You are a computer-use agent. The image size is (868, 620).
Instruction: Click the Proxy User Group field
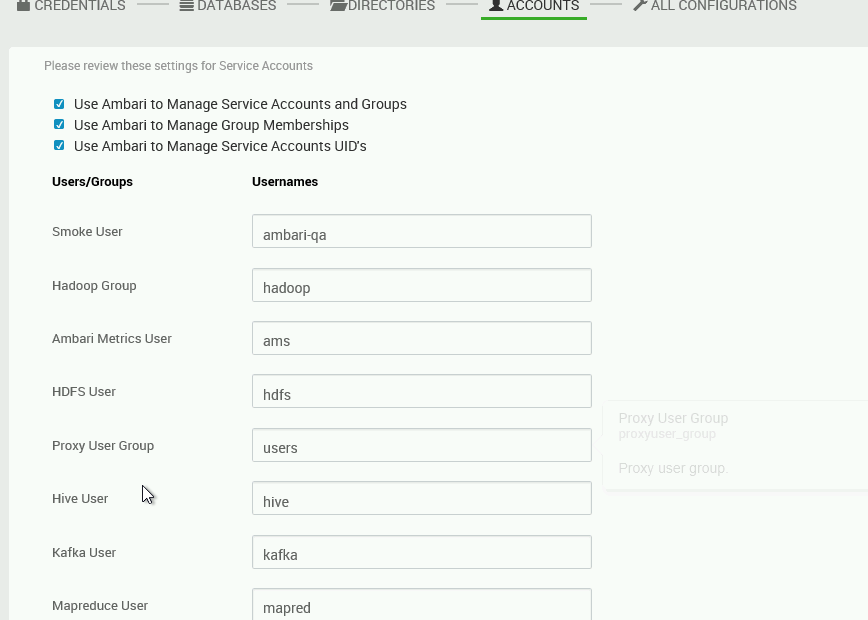coord(422,445)
